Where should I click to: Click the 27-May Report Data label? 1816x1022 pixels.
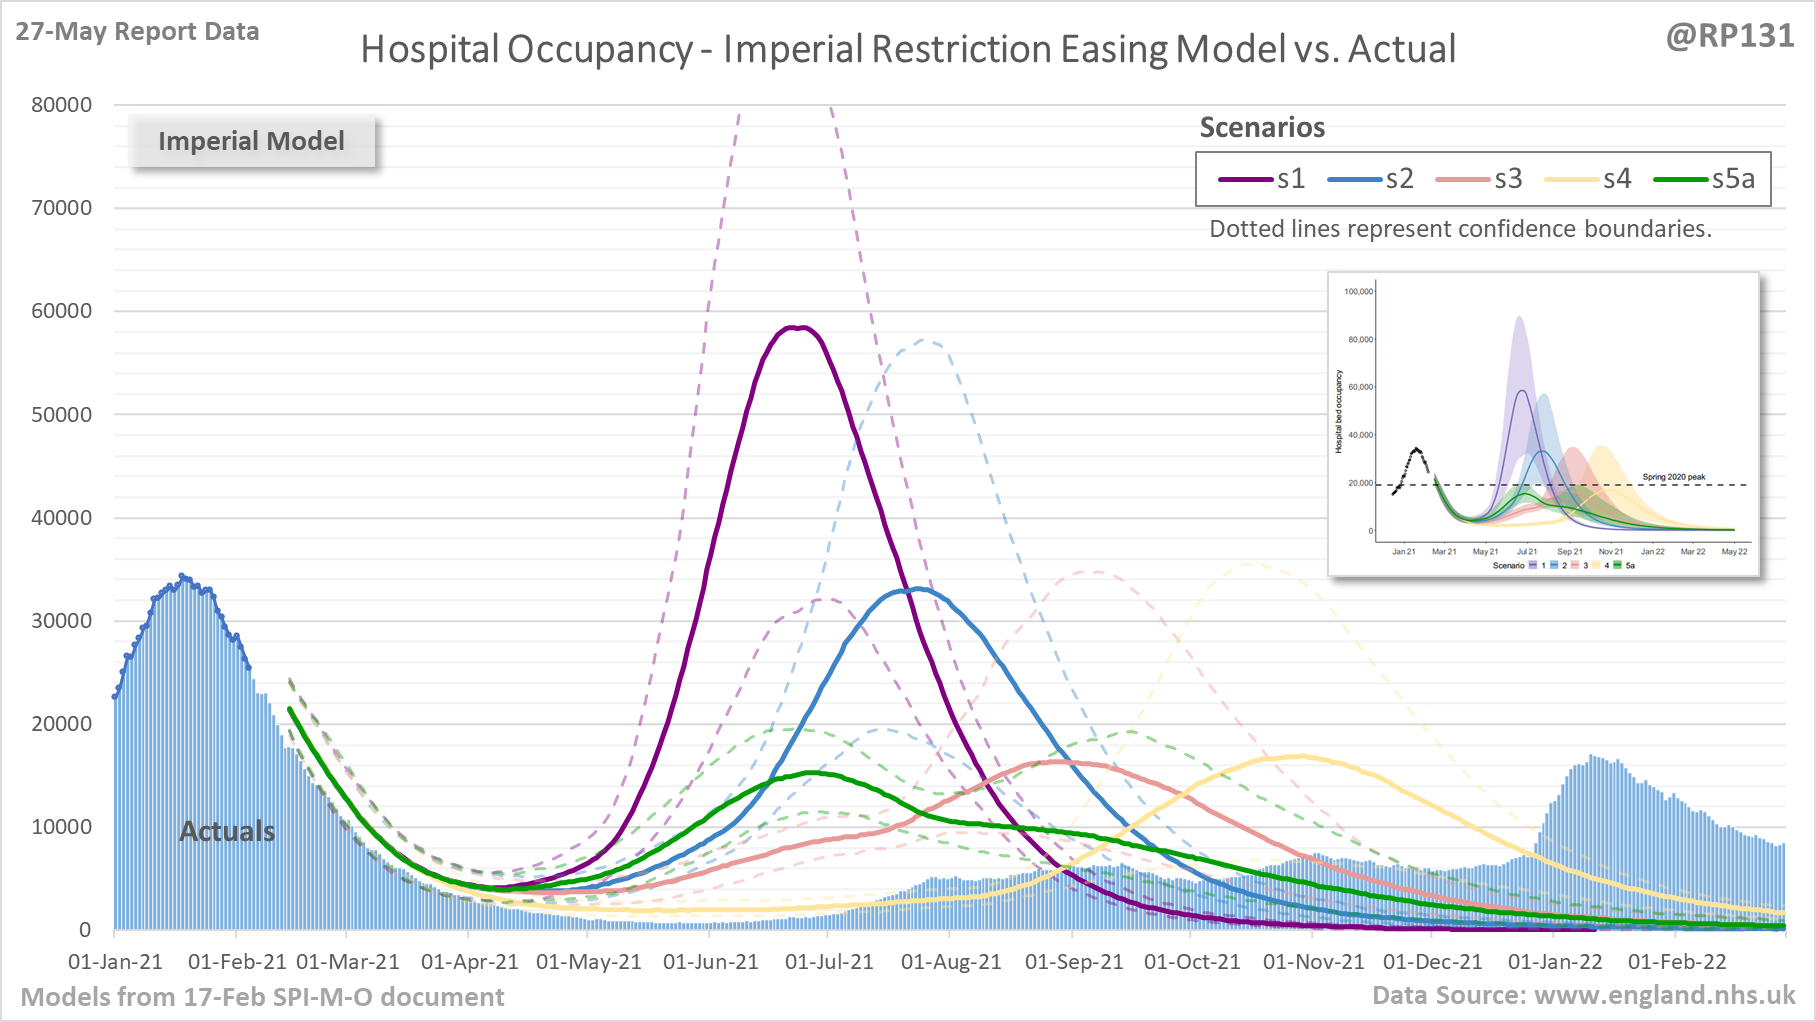click(x=137, y=32)
